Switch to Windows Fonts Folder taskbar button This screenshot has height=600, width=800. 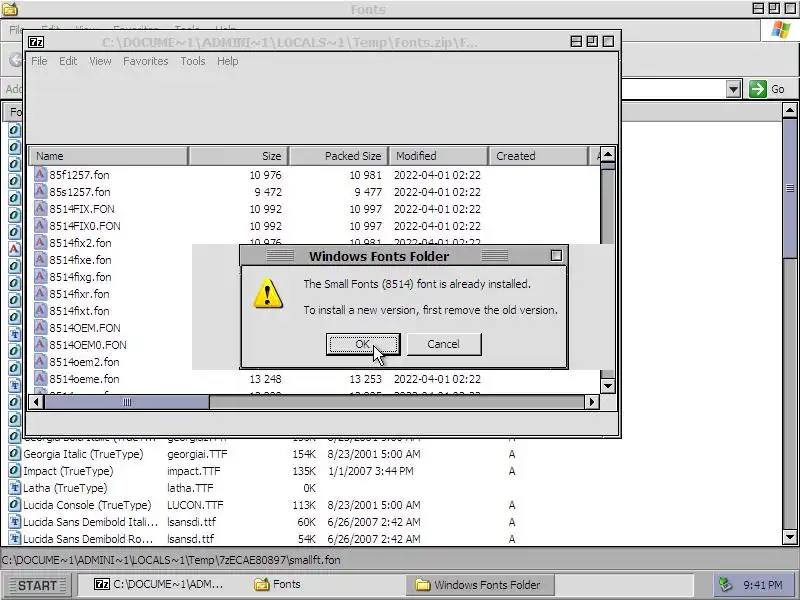[x=480, y=585]
